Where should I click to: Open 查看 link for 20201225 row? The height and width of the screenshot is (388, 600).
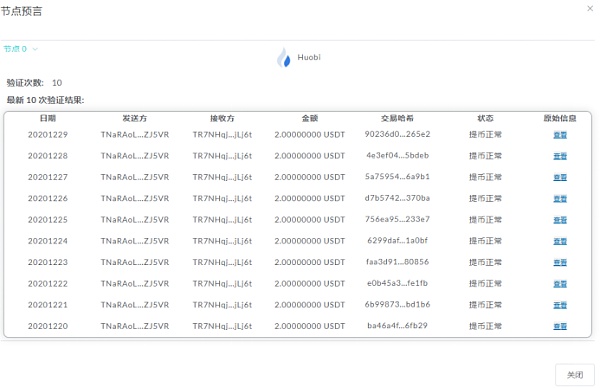[560, 220]
